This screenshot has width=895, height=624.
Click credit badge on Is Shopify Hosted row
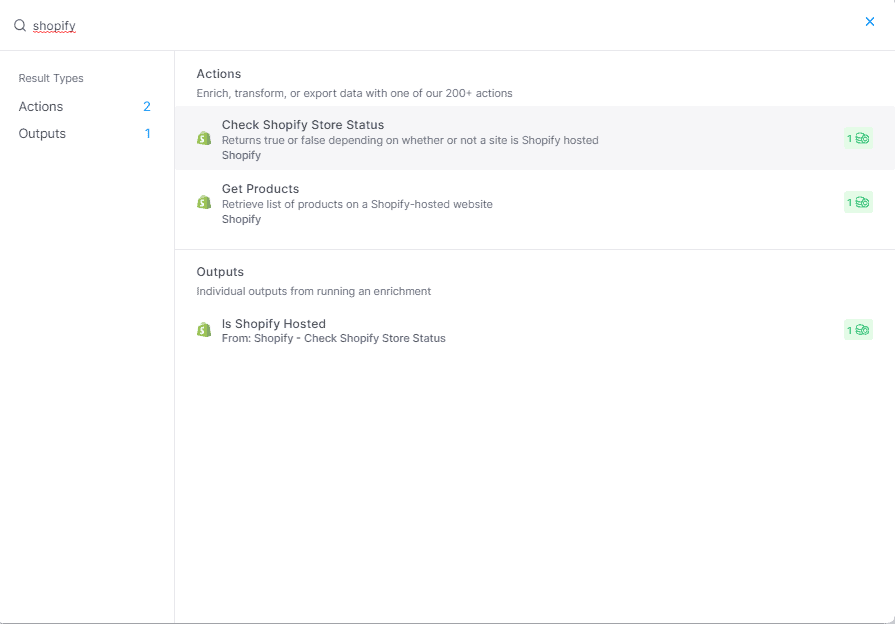tap(858, 330)
